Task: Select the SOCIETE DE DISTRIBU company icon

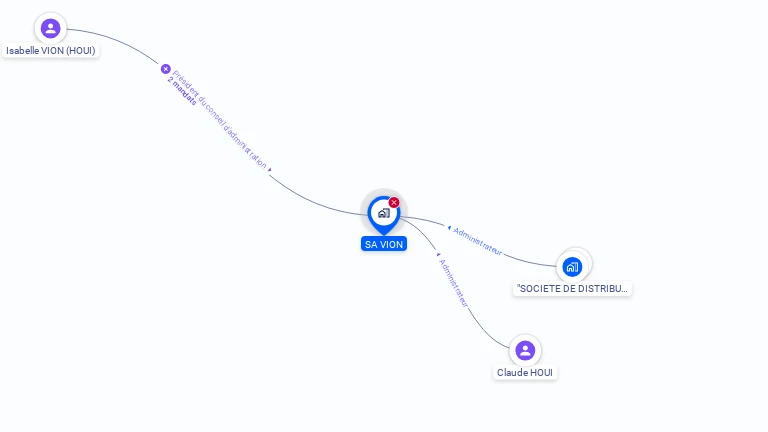Action: coord(572,267)
